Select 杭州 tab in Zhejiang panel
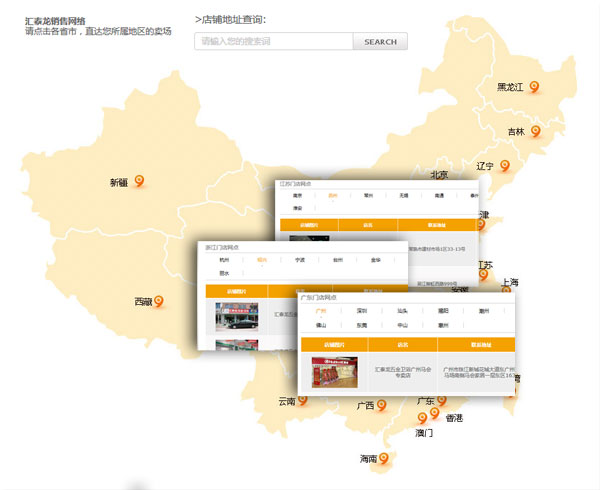This screenshot has height=490, width=600. (224, 259)
